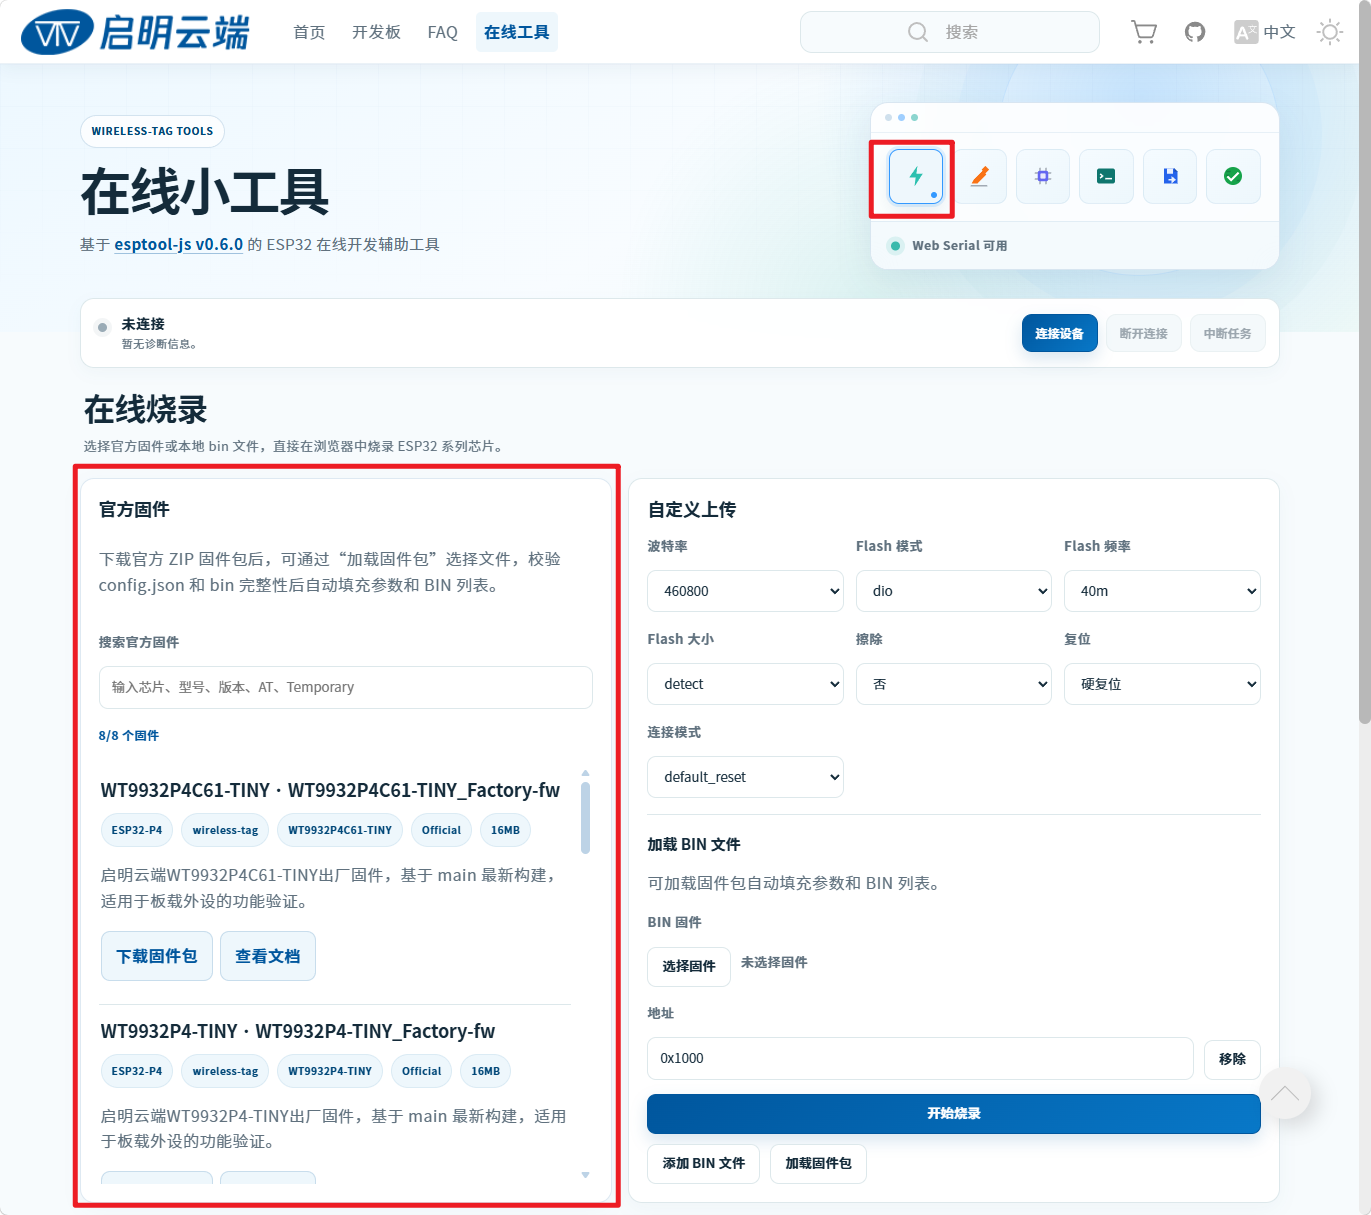The image size is (1371, 1215).
Task: Click the 添加 BIN 文件 button
Action: click(704, 1163)
